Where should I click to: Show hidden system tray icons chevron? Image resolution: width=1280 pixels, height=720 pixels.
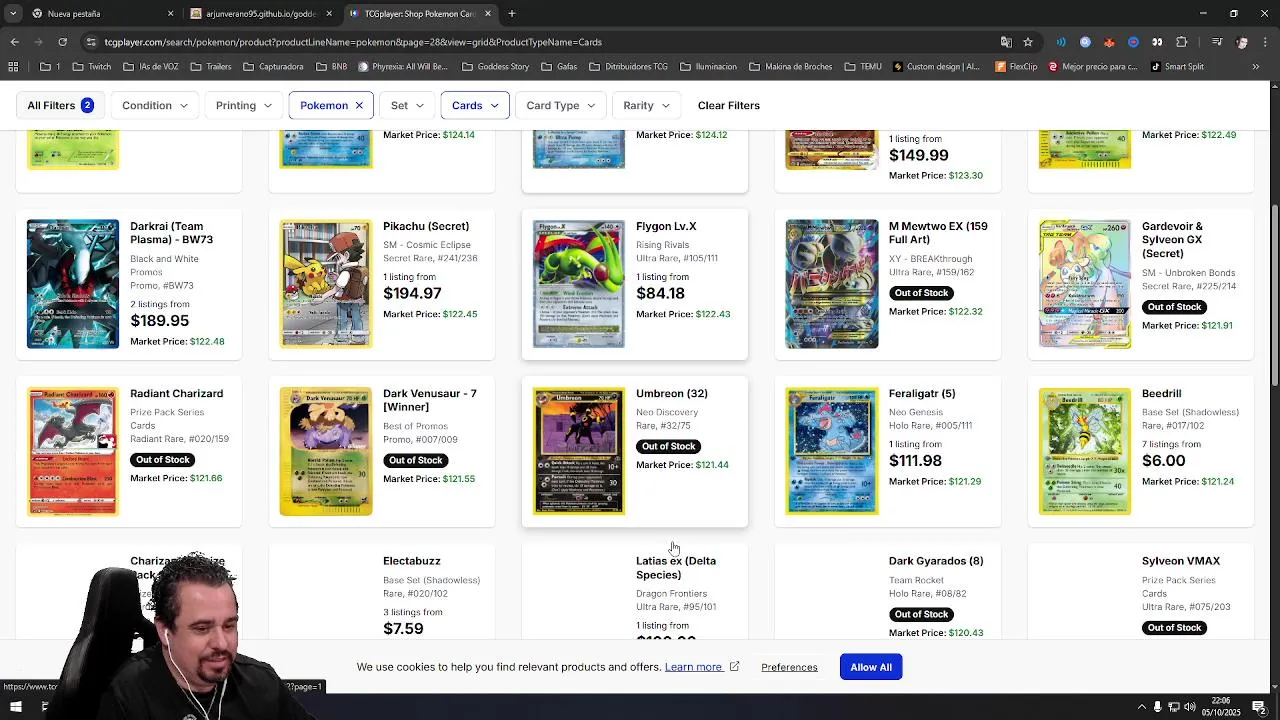pos(1142,707)
